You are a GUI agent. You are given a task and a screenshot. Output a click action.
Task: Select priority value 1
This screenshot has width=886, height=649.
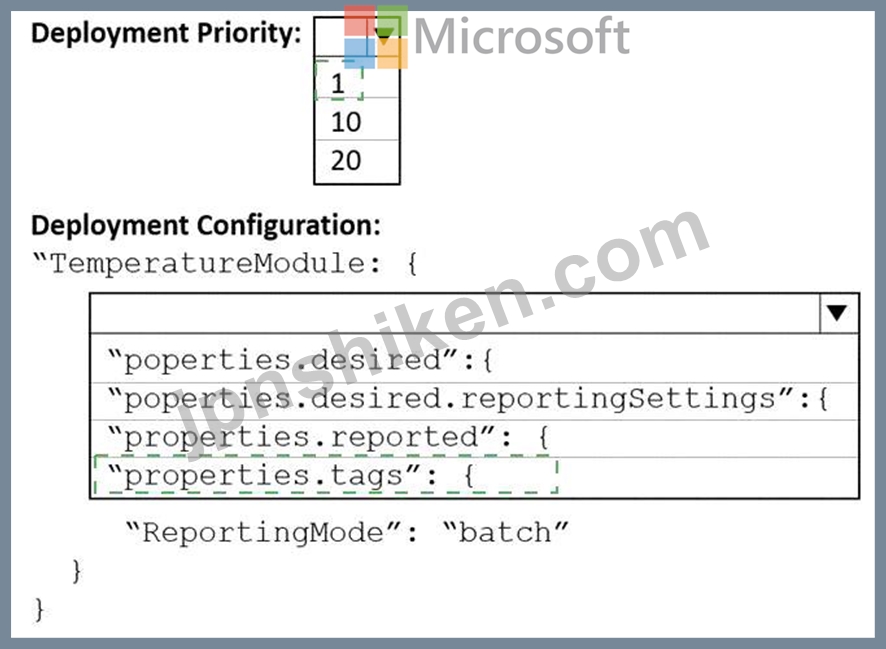357,84
